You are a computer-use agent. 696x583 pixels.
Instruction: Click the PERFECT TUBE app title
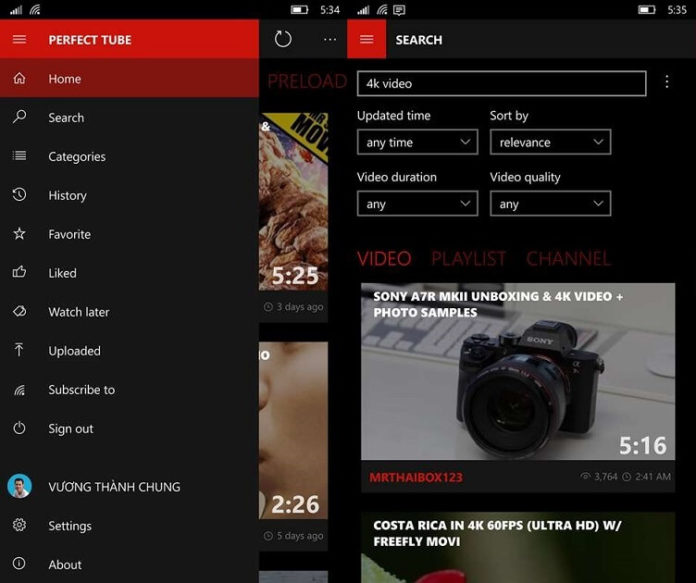pyautogui.click(x=90, y=40)
